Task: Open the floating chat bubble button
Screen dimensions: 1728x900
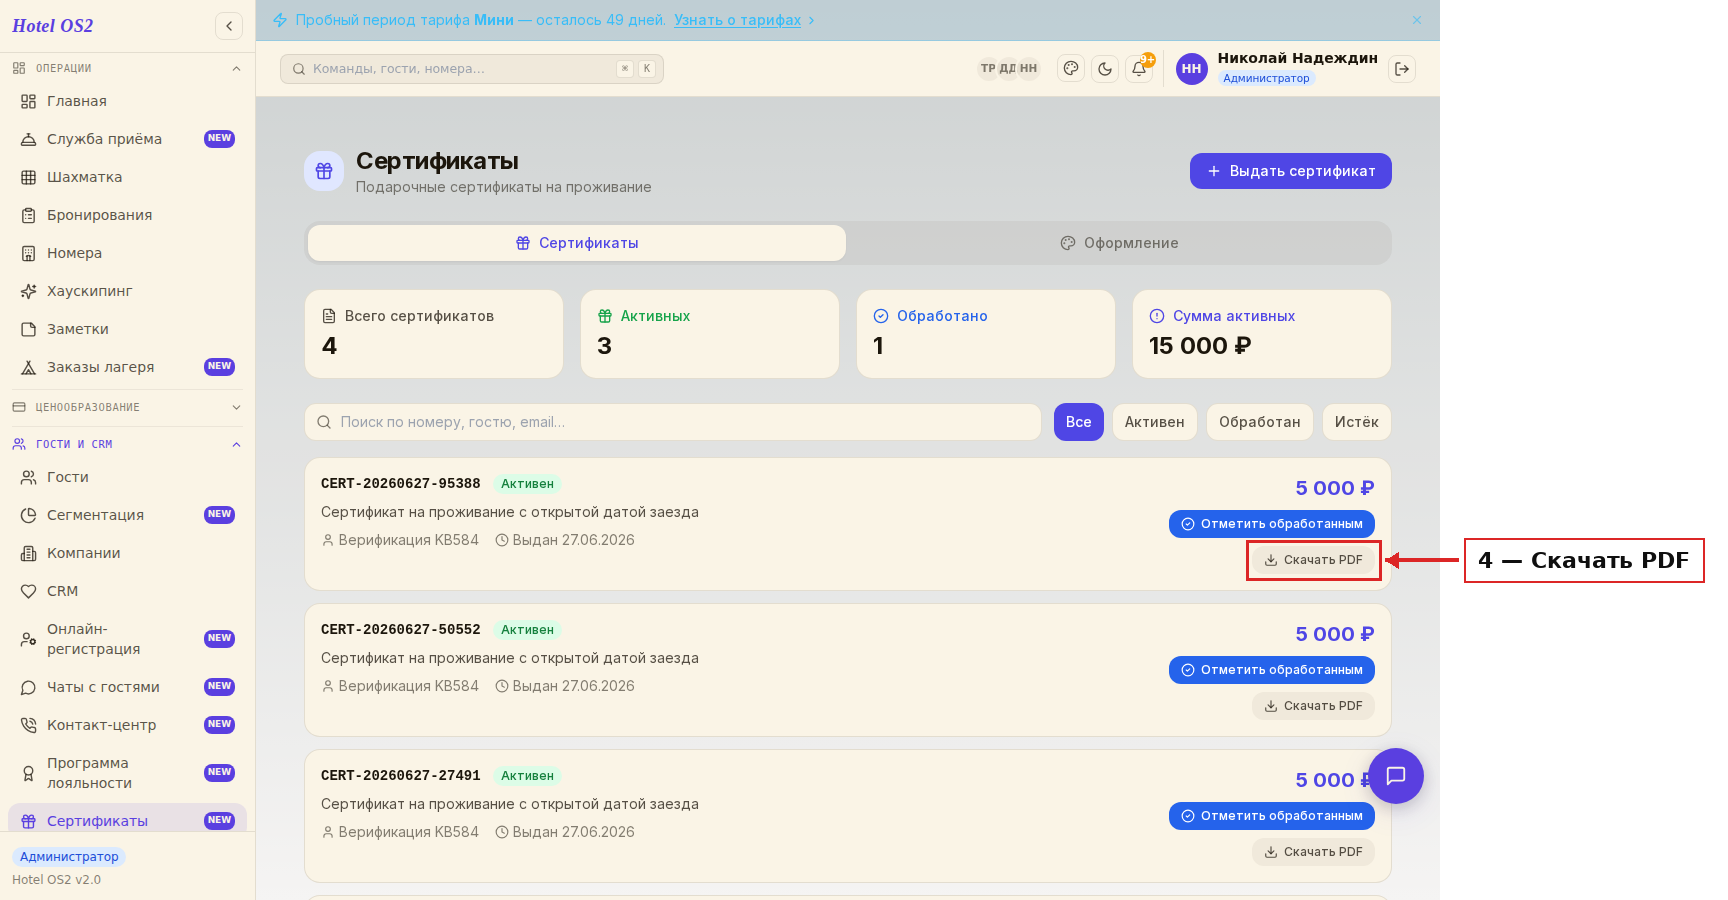Action: pos(1396,776)
